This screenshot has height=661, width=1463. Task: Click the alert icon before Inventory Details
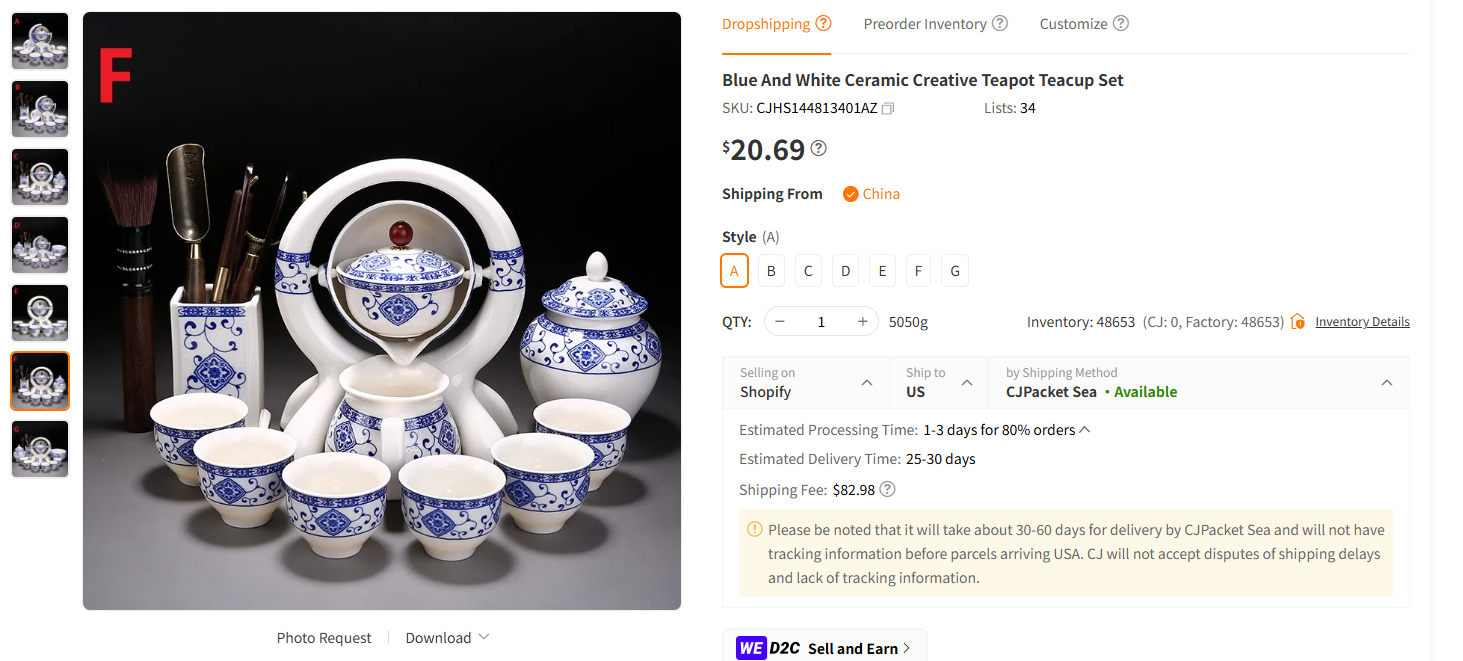(1297, 321)
